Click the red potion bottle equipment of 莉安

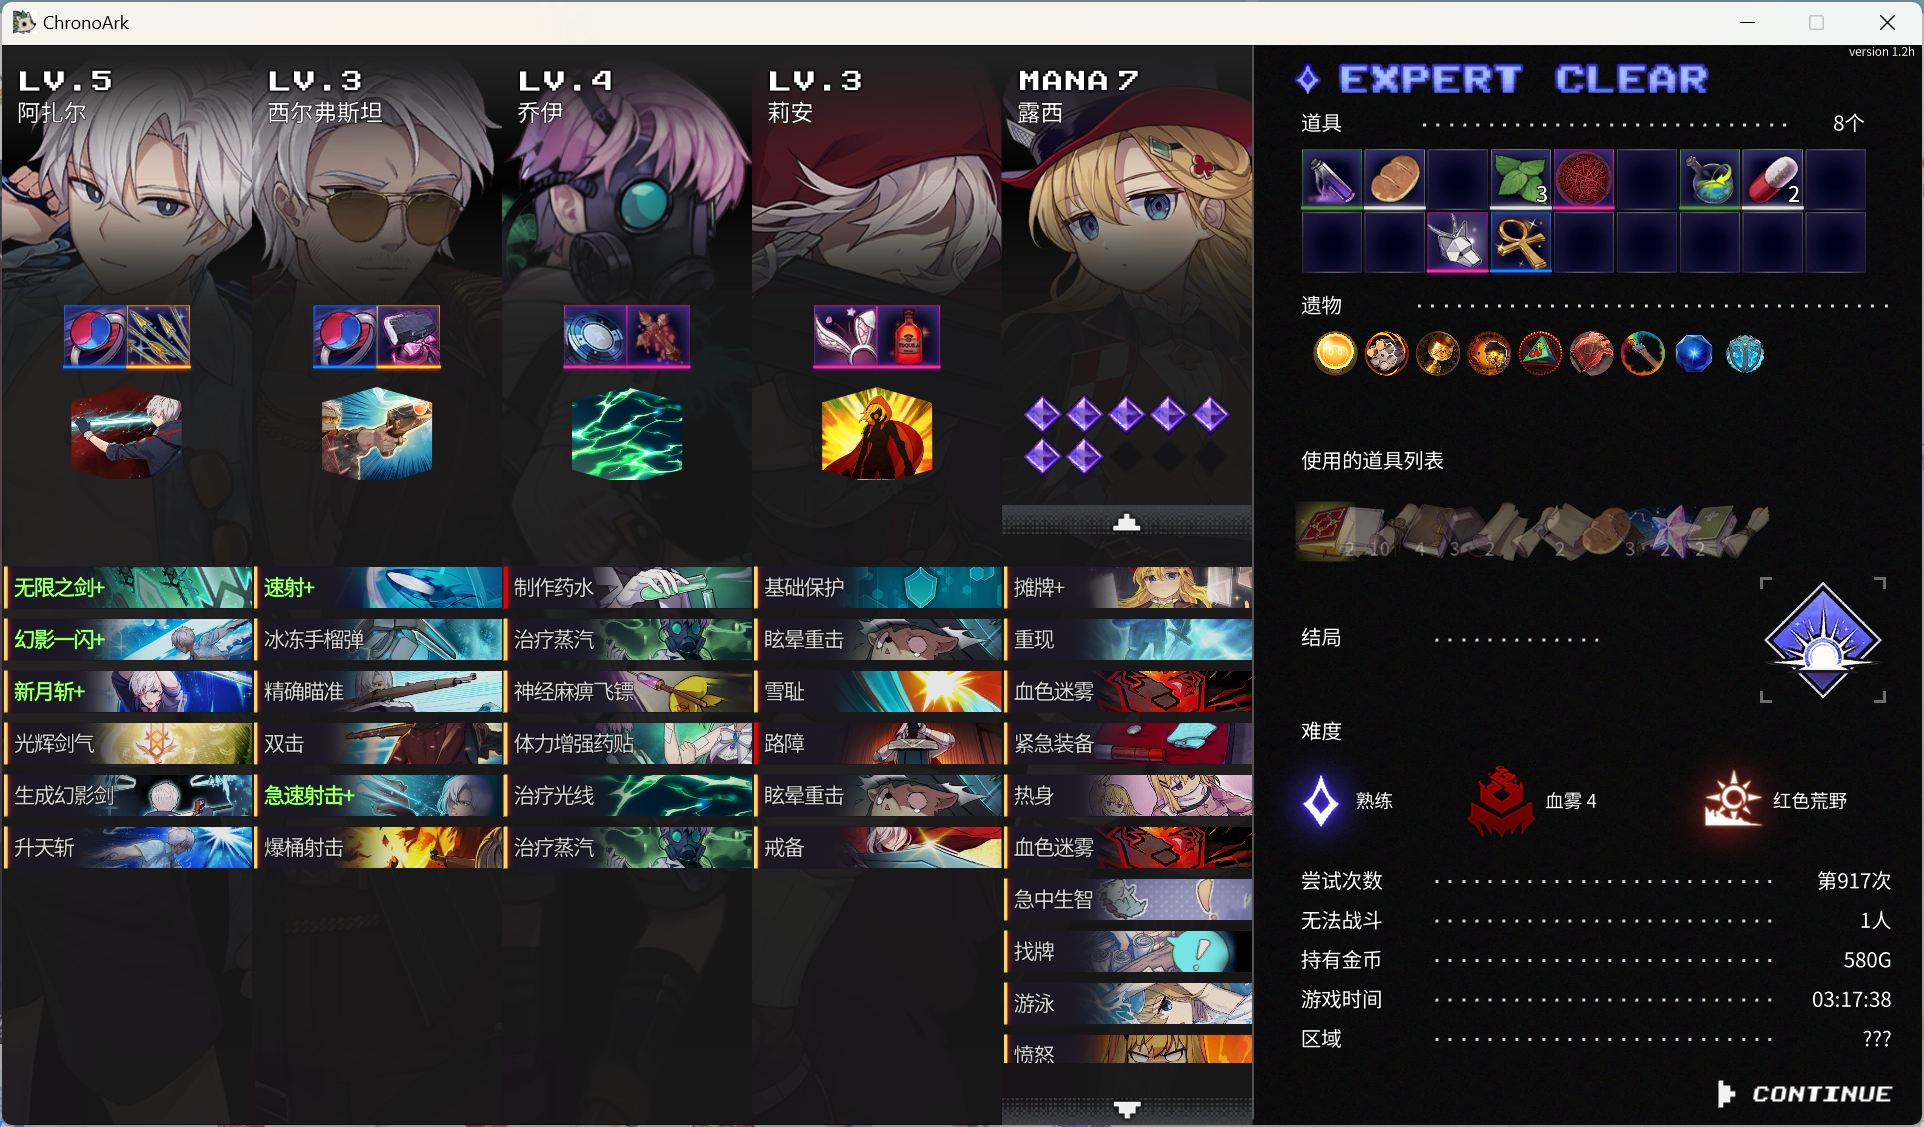tap(908, 335)
